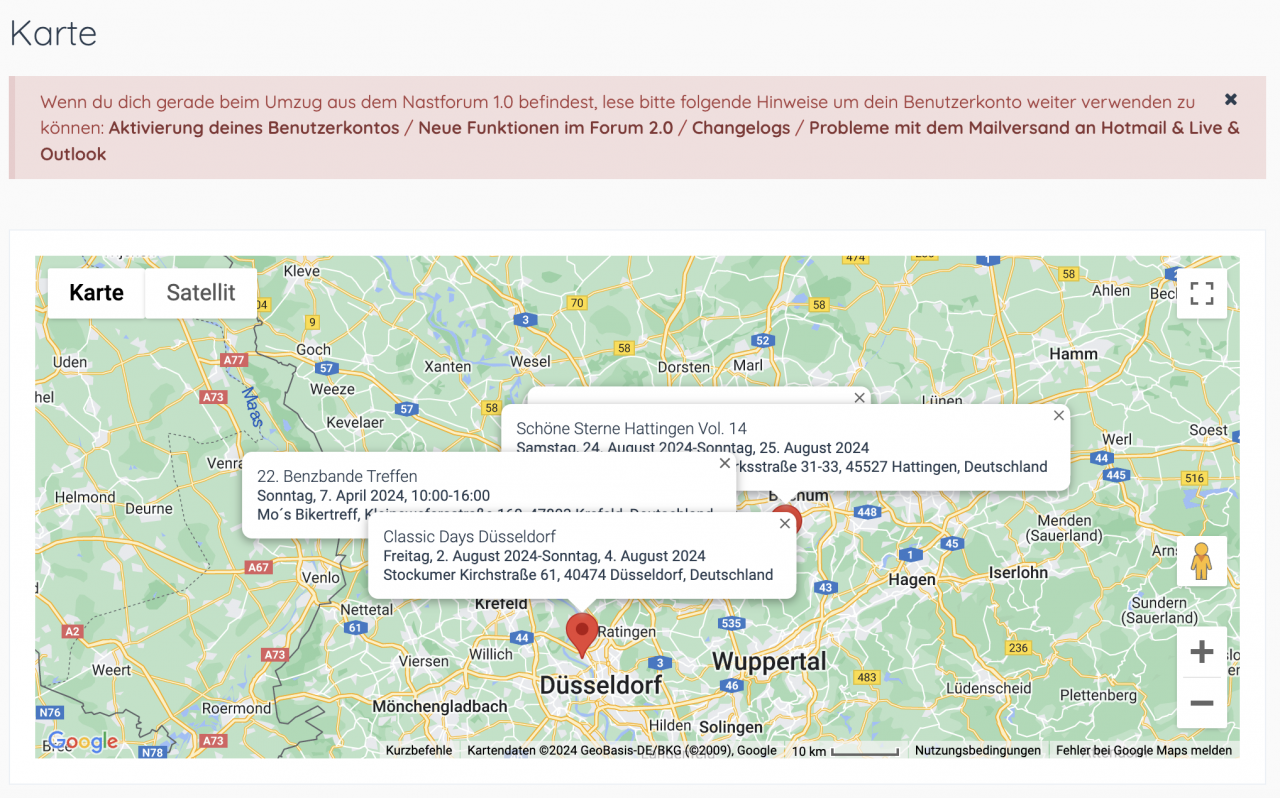This screenshot has height=798, width=1280.
Task: Close the Classic Days Düsseldorf popup
Action: (785, 523)
